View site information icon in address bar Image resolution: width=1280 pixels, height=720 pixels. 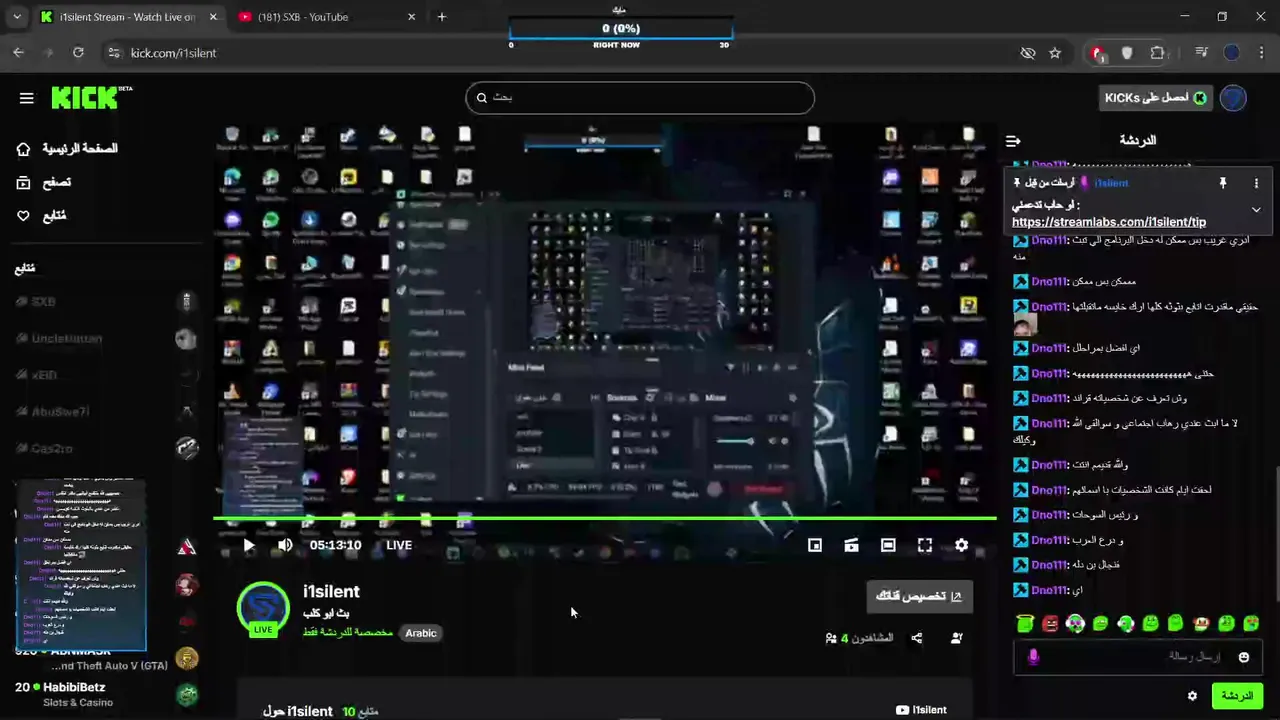point(113,53)
